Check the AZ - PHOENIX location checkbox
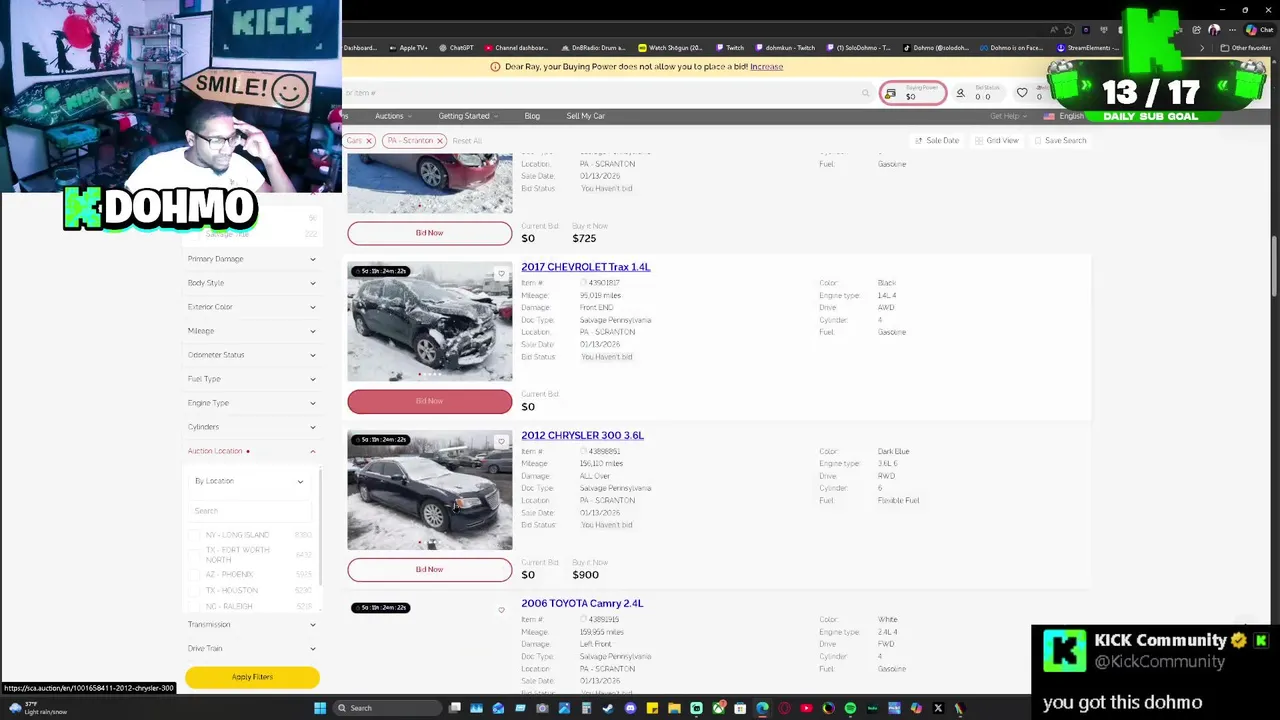The height and width of the screenshot is (720, 1280). [x=195, y=574]
